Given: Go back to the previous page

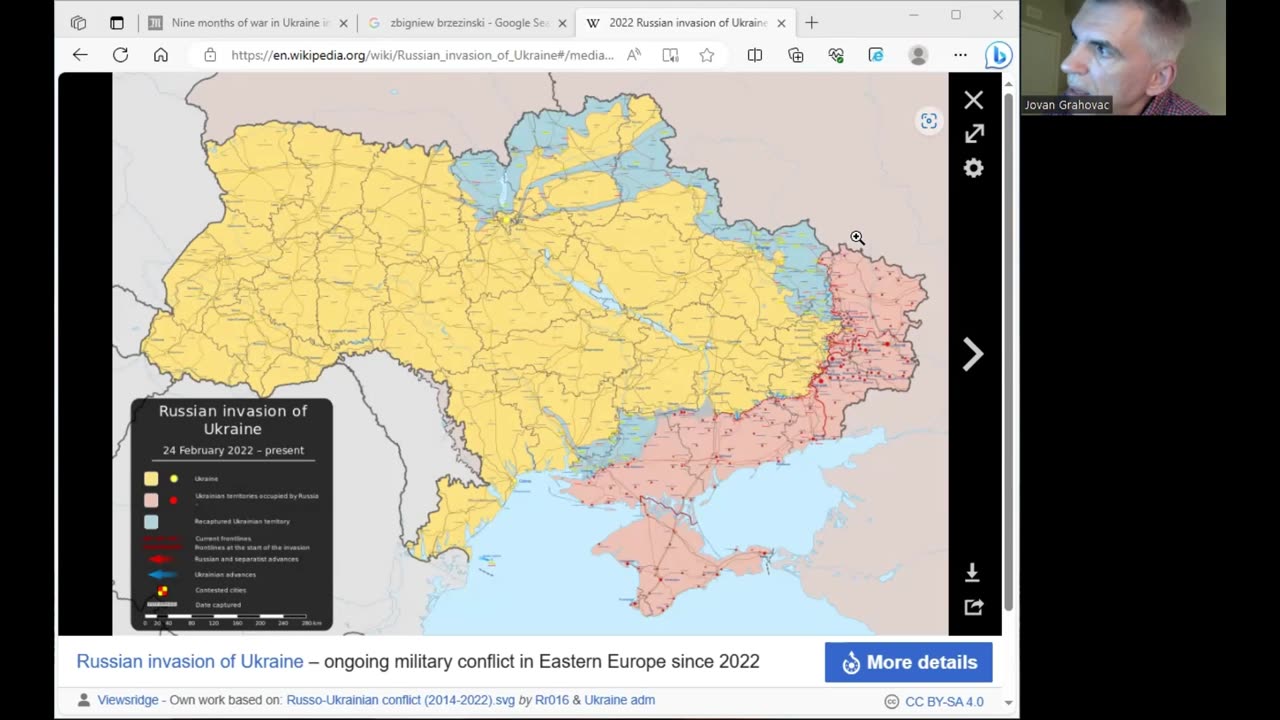Looking at the screenshot, I should 80,55.
